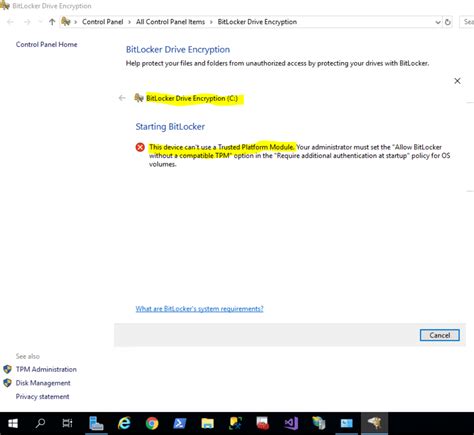The image size is (474, 435).
Task: Open Task View on the taskbar
Action: coord(67,423)
